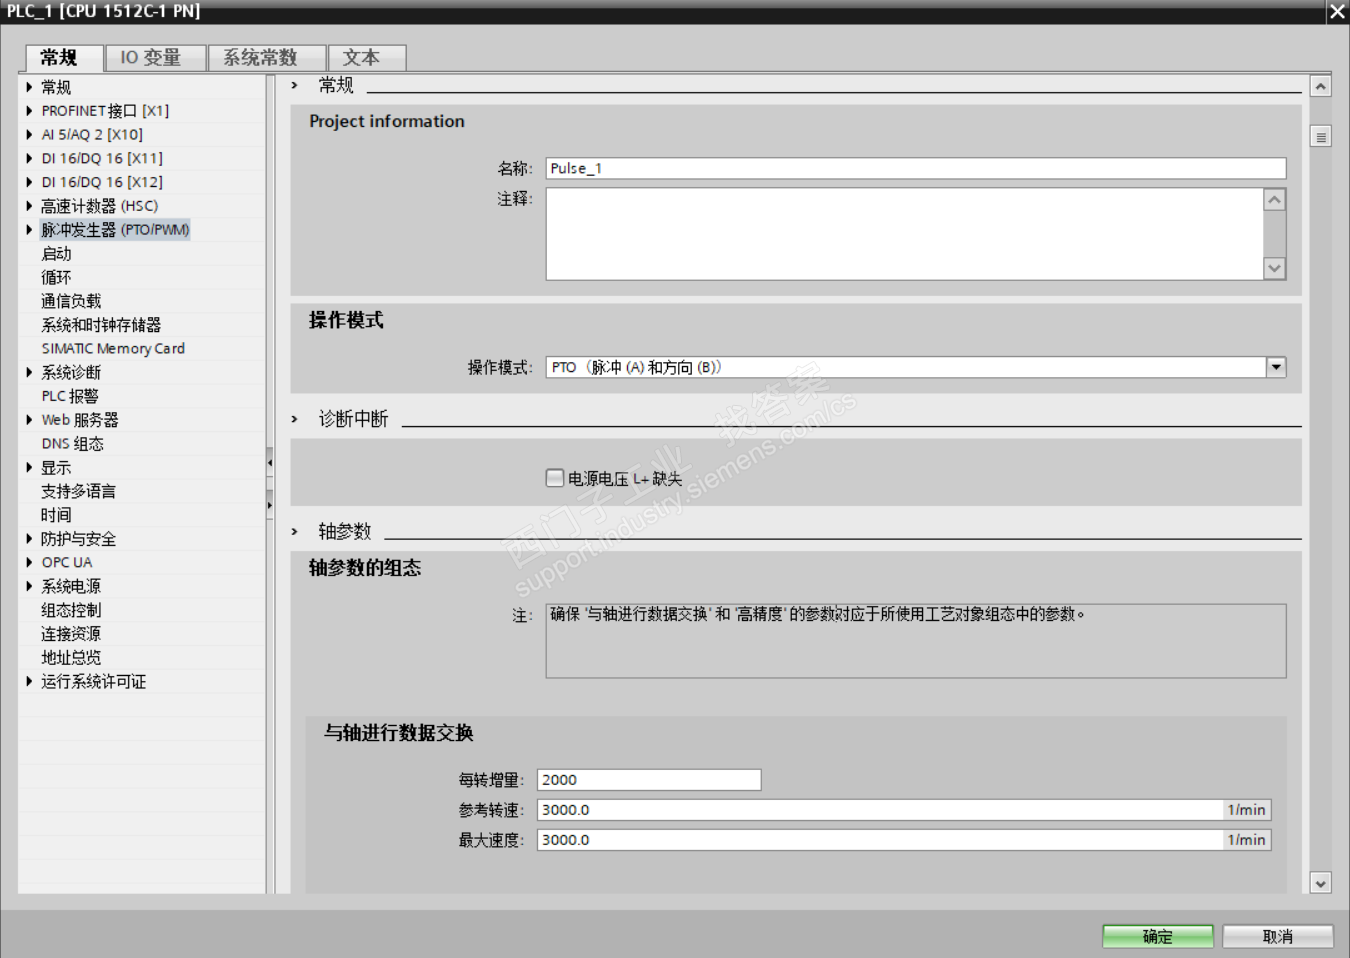Select 系统和时钟存储器 in the tree
This screenshot has height=958, width=1350.
(101, 325)
